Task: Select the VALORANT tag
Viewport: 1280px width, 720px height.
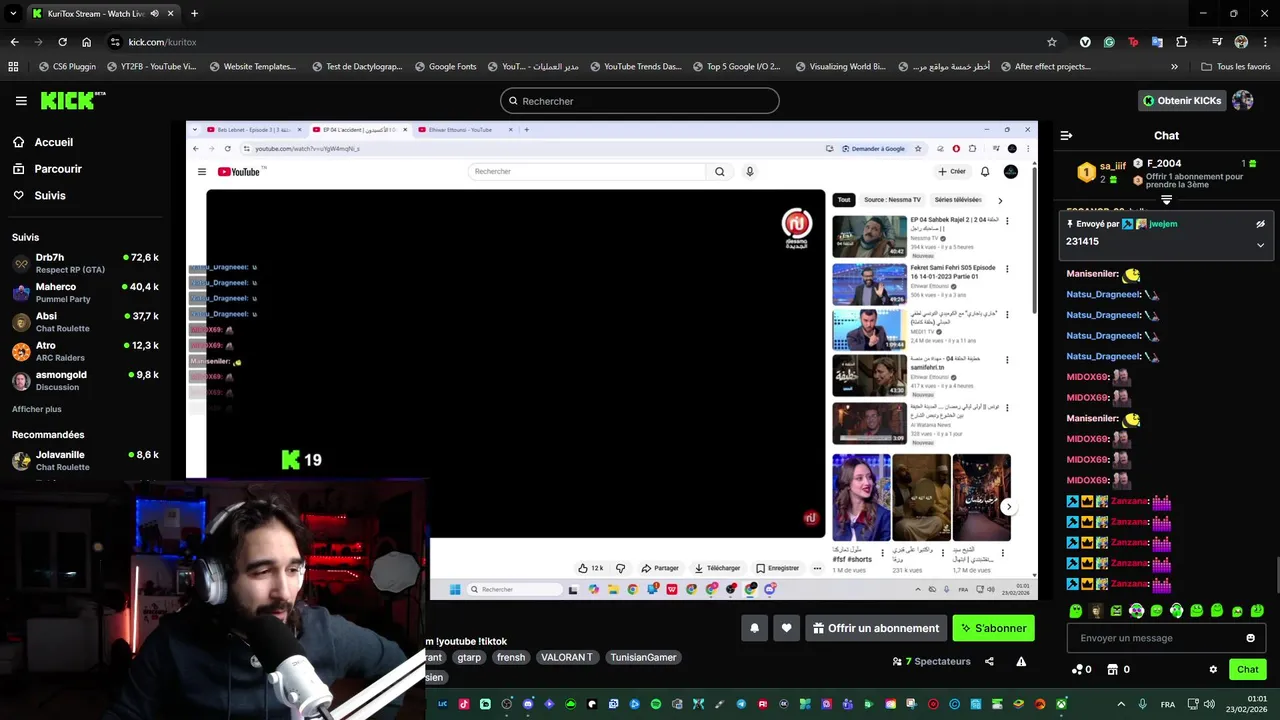Action: [567, 657]
